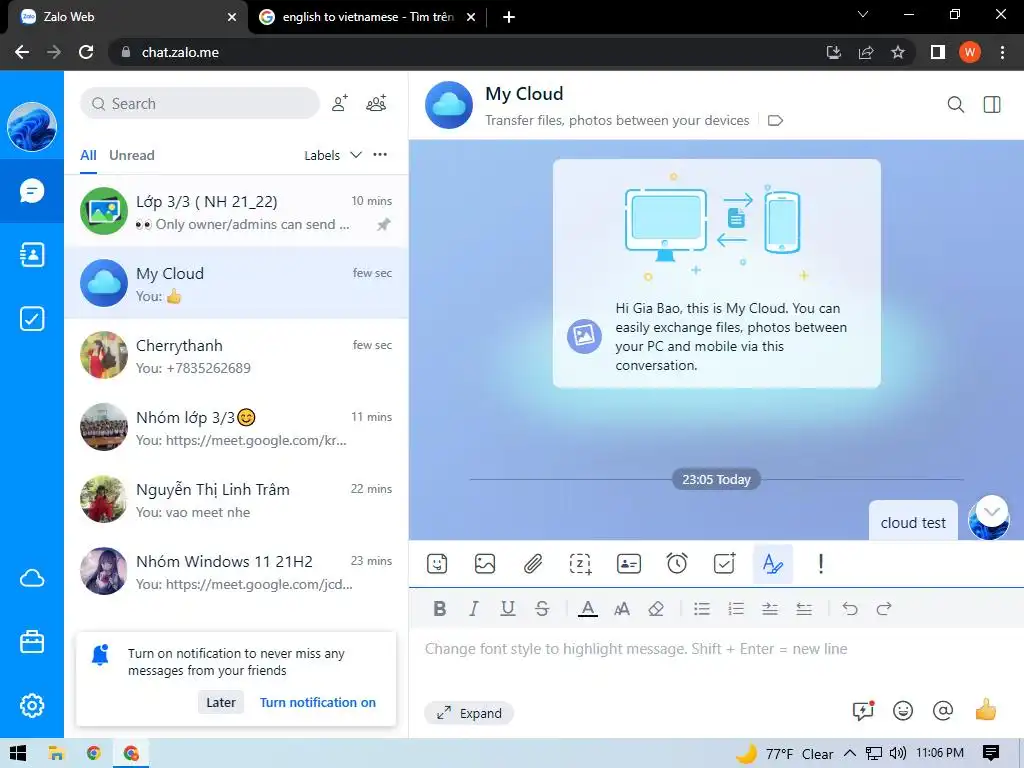
Task: Open the Windows Start menu
Action: click(18, 753)
